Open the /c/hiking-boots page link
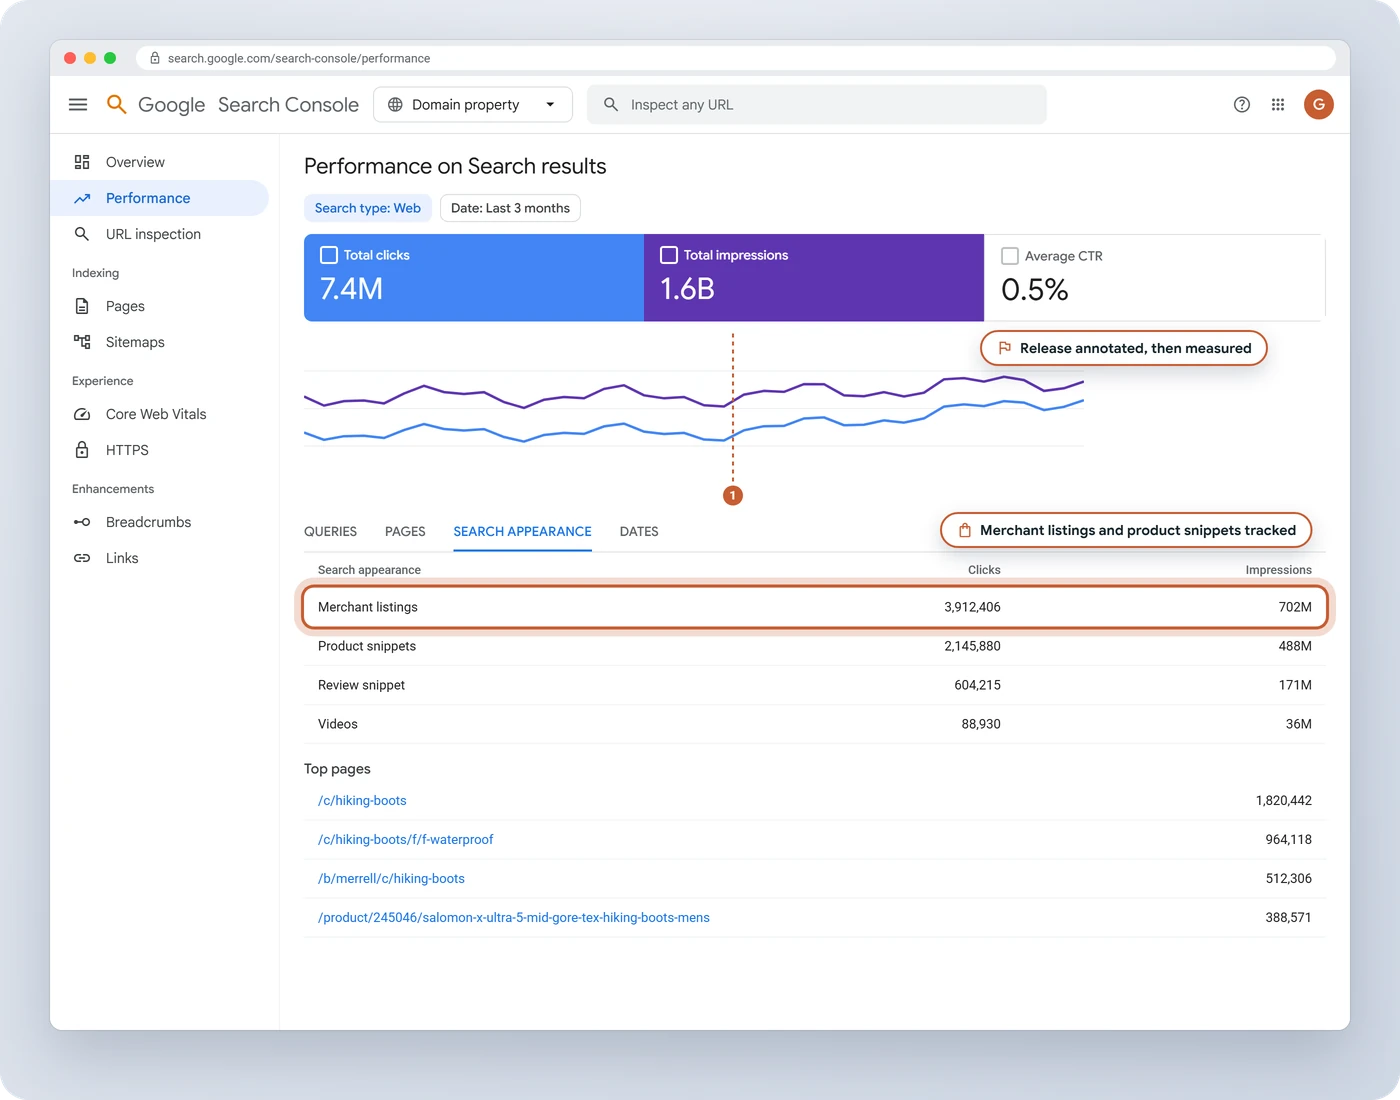Viewport: 1400px width, 1100px height. pos(362,801)
